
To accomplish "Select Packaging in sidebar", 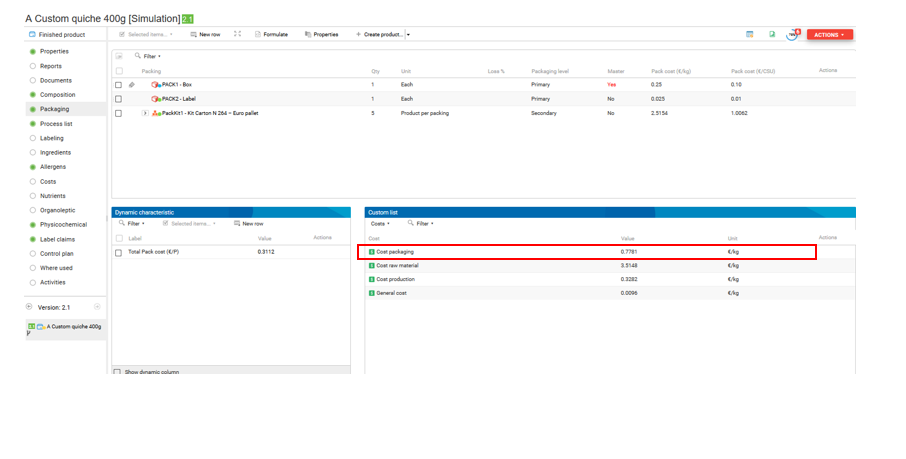I will click(x=54, y=109).
